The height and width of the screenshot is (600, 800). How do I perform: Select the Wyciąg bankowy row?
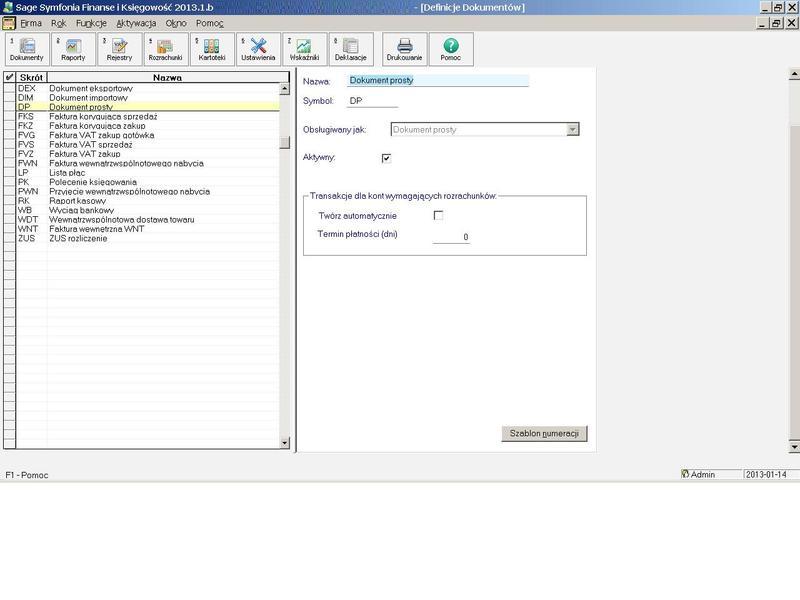point(148,210)
